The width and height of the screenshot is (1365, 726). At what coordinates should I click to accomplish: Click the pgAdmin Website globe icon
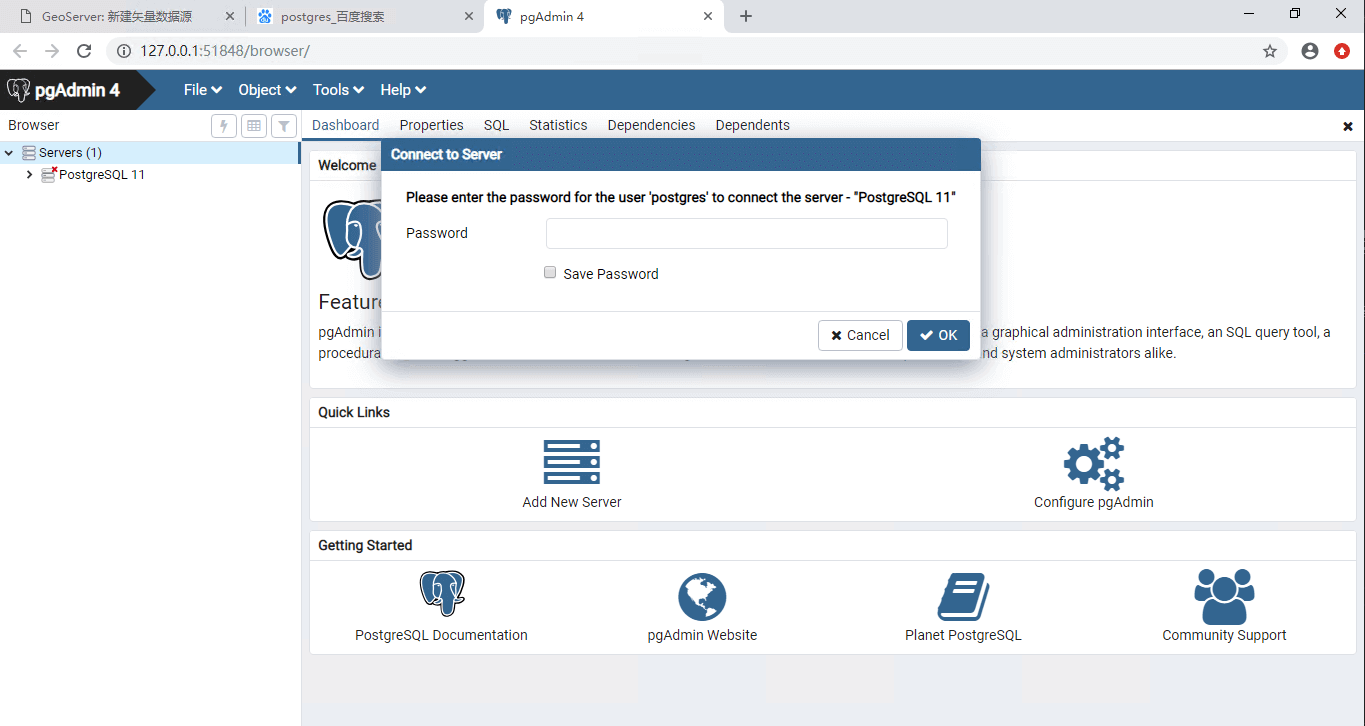coord(702,597)
